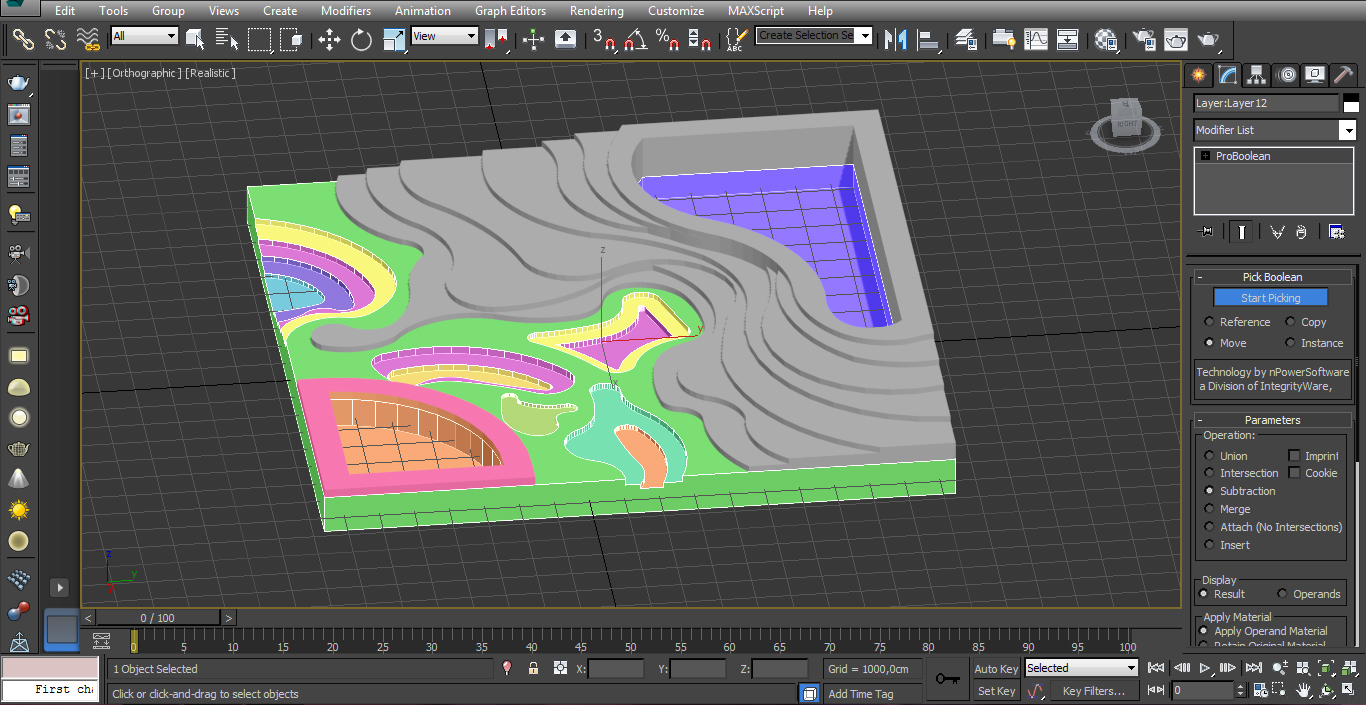The height and width of the screenshot is (705, 1366).
Task: Open the Modifier List dropdown
Action: (x=1275, y=130)
